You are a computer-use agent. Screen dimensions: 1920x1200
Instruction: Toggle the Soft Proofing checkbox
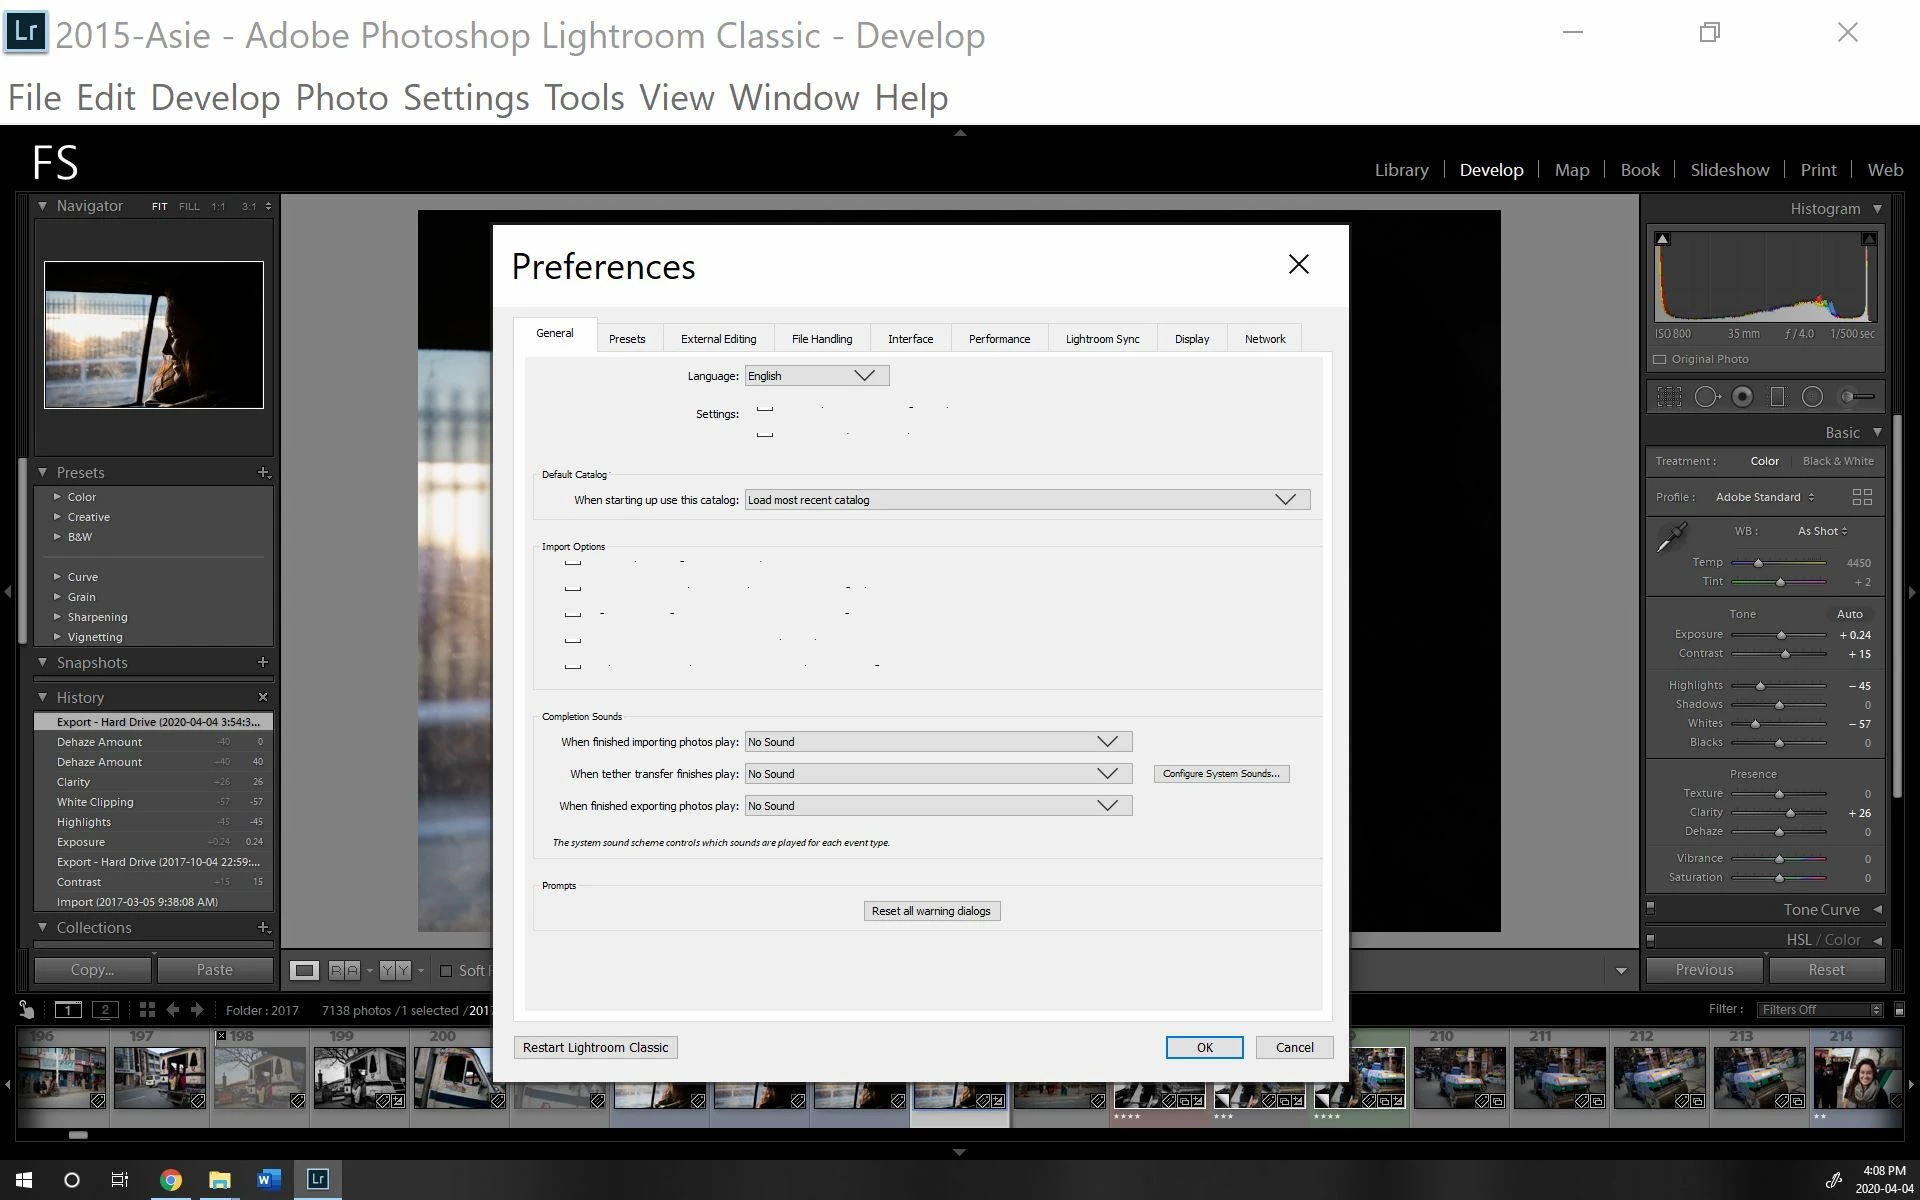(447, 970)
